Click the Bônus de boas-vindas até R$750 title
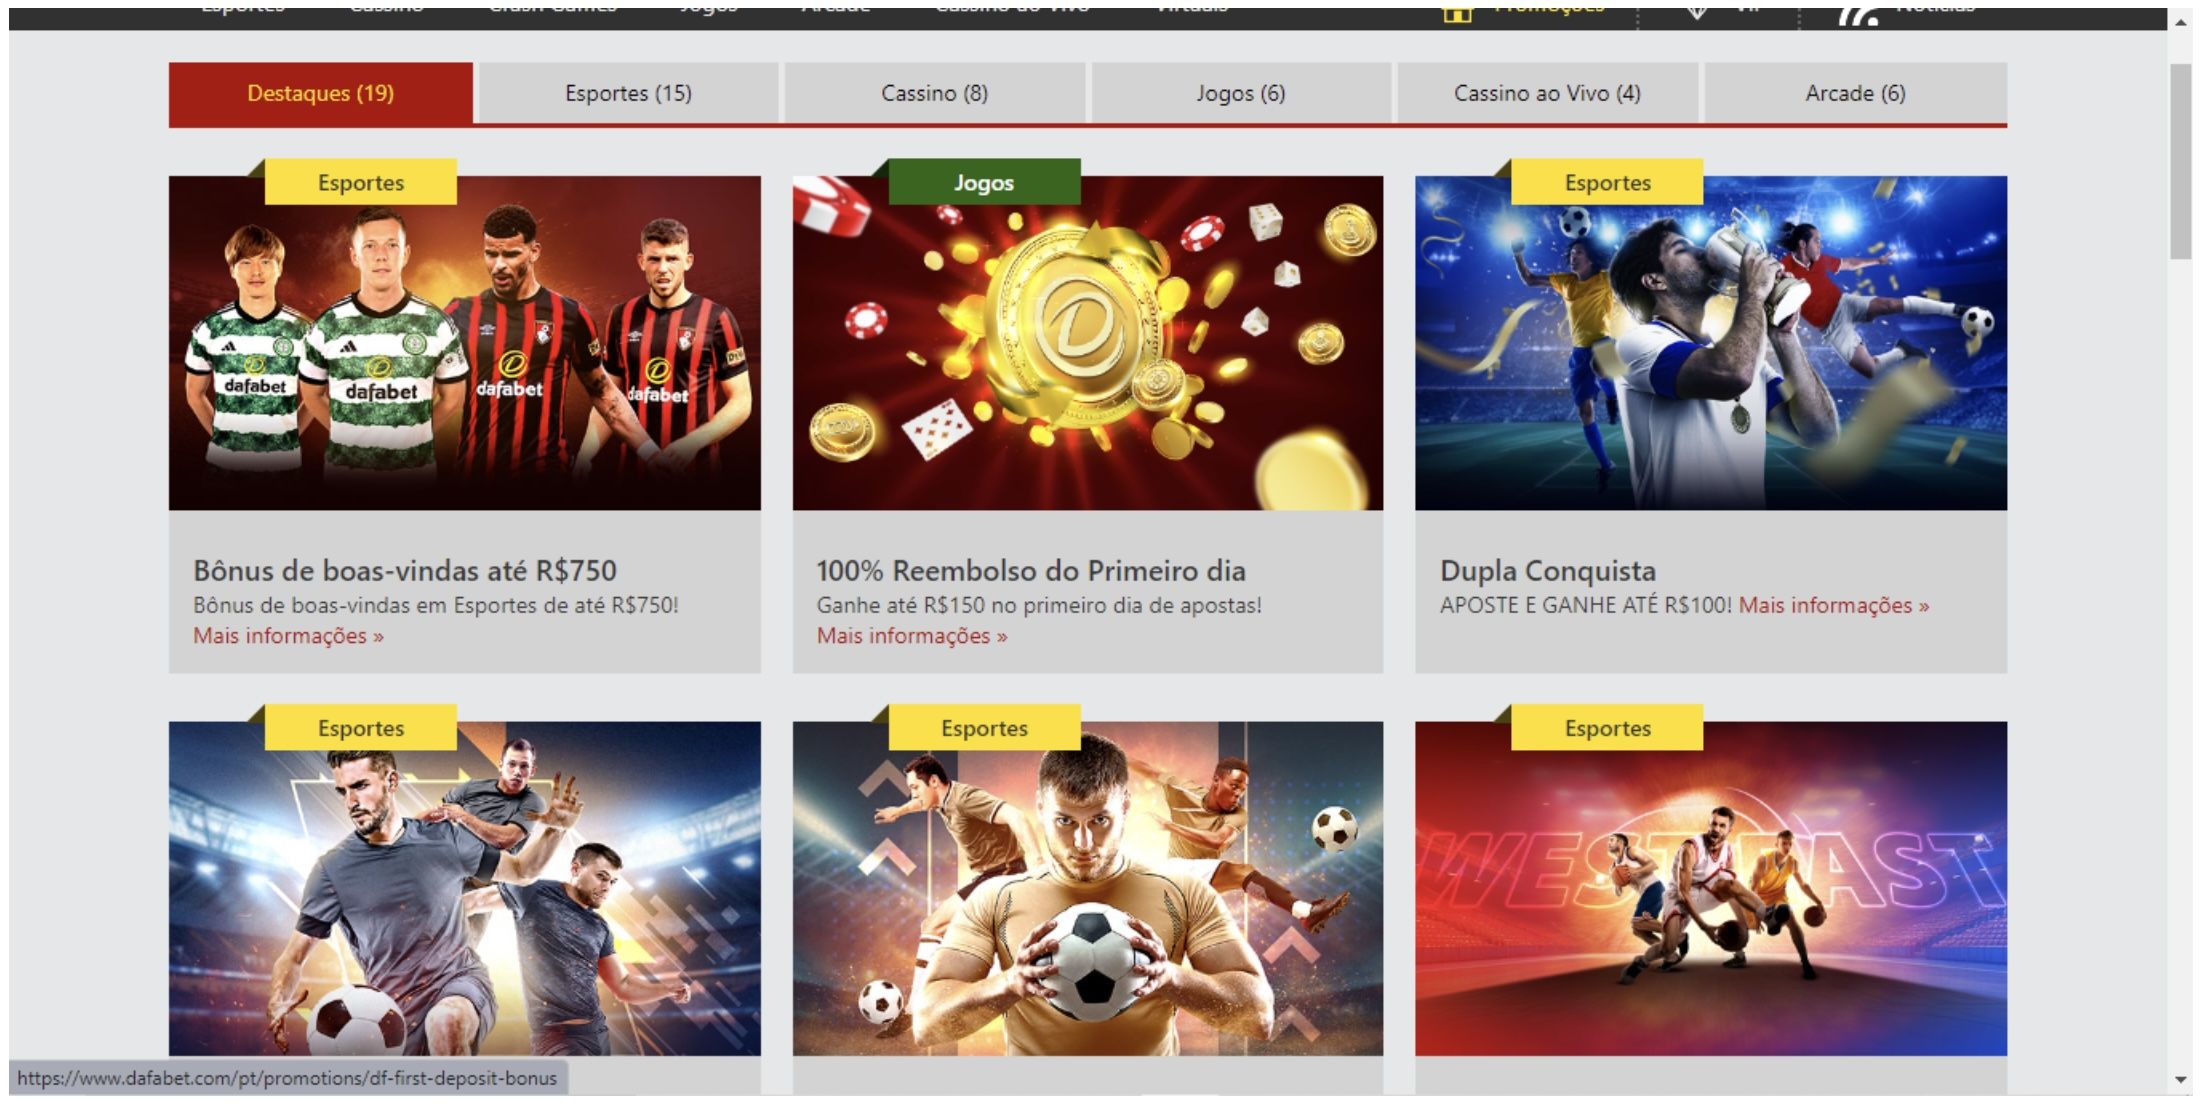 point(405,571)
